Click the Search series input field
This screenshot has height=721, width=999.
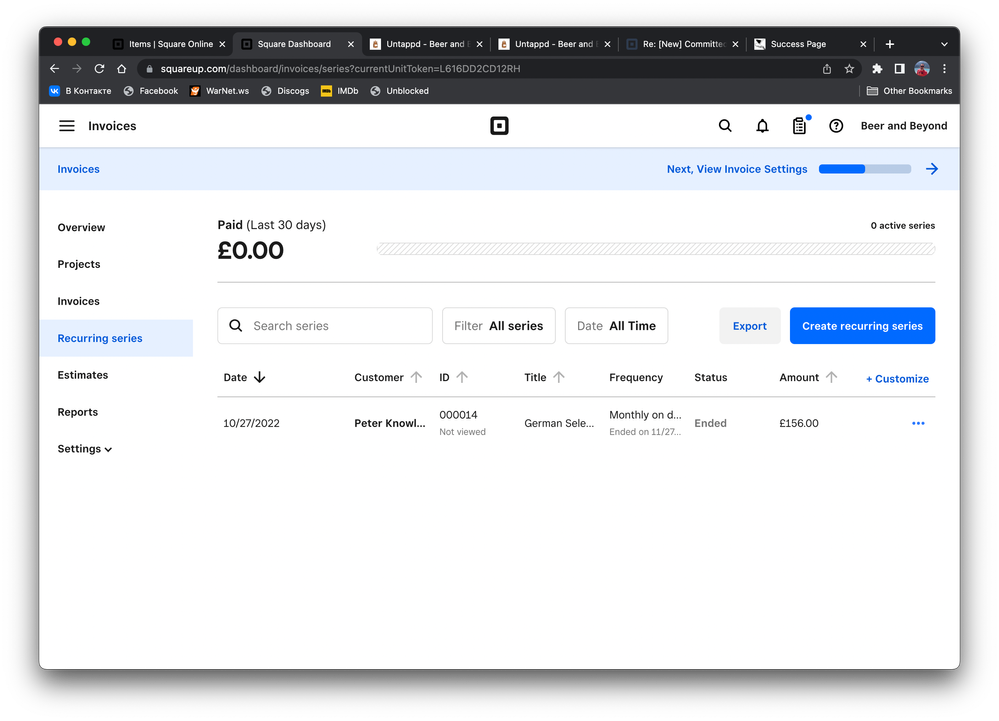pos(335,326)
